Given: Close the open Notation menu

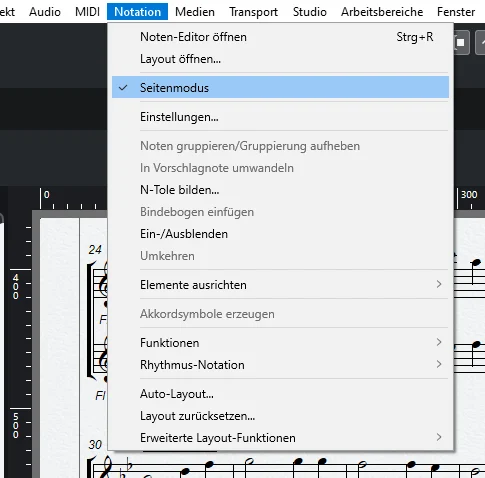Looking at the screenshot, I should click(x=137, y=12).
